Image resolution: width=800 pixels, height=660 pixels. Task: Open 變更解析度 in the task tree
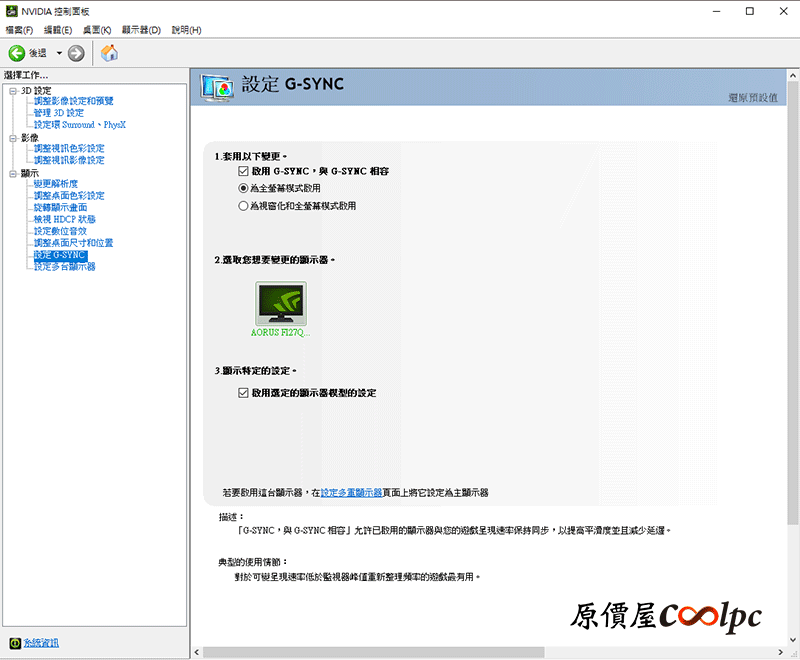(x=56, y=184)
